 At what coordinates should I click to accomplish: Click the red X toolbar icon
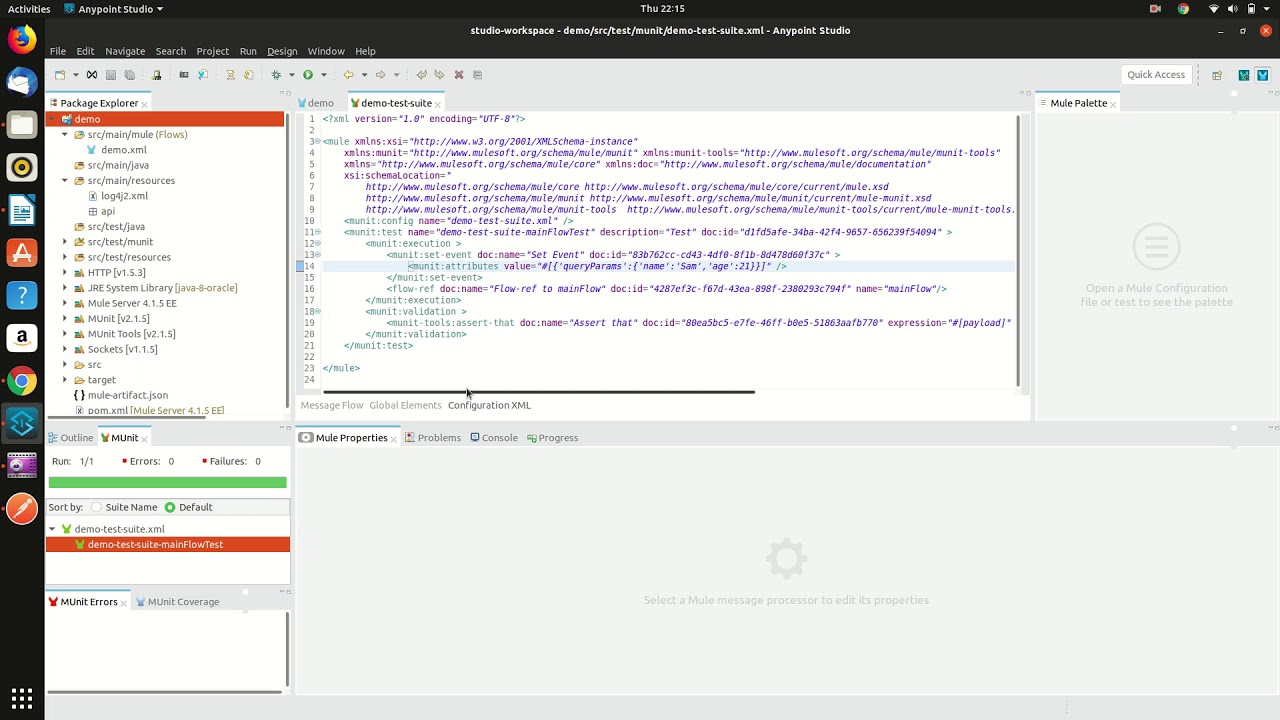[x=459, y=75]
